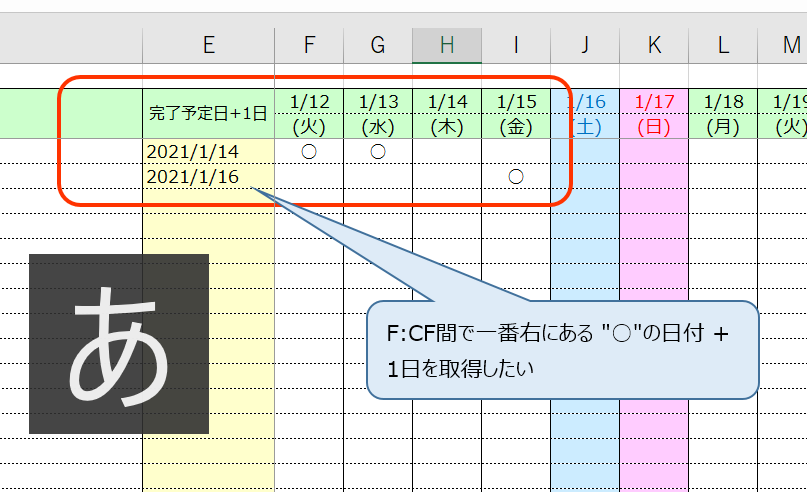Image resolution: width=807 pixels, height=492 pixels.
Task: Click the highlighted column H header
Action: (447, 44)
